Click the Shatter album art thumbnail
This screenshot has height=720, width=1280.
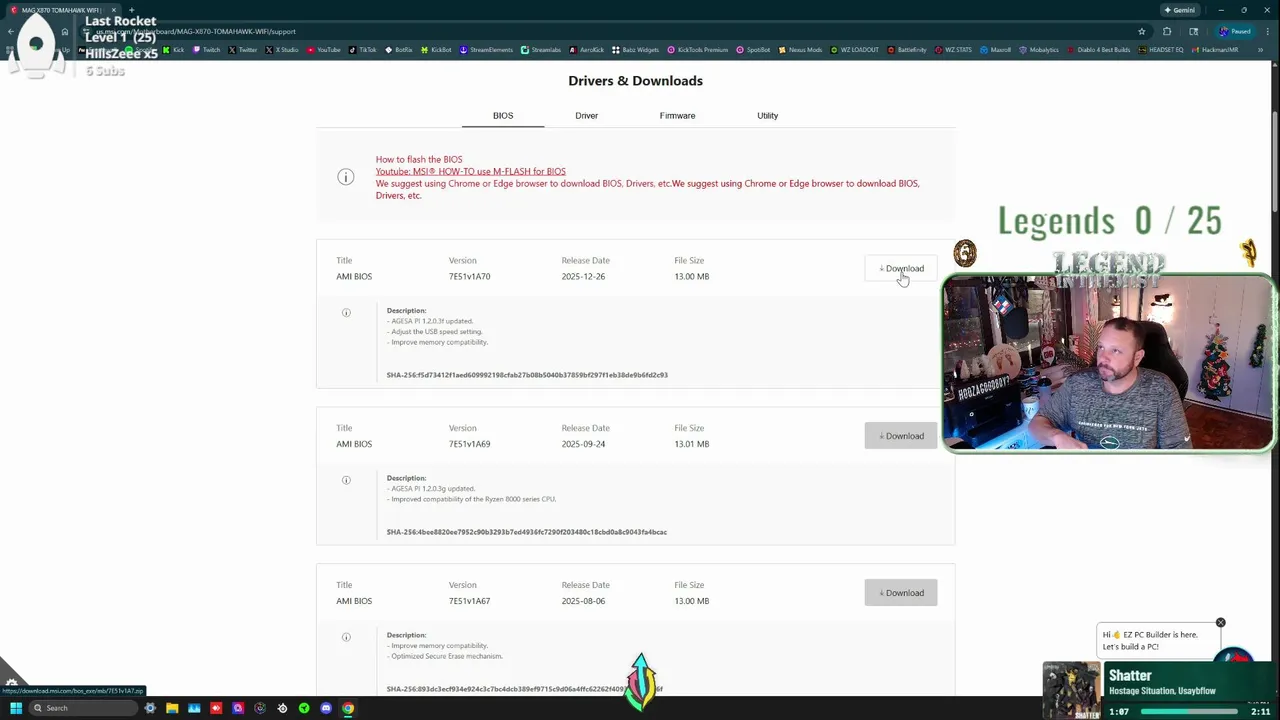click(x=1071, y=690)
